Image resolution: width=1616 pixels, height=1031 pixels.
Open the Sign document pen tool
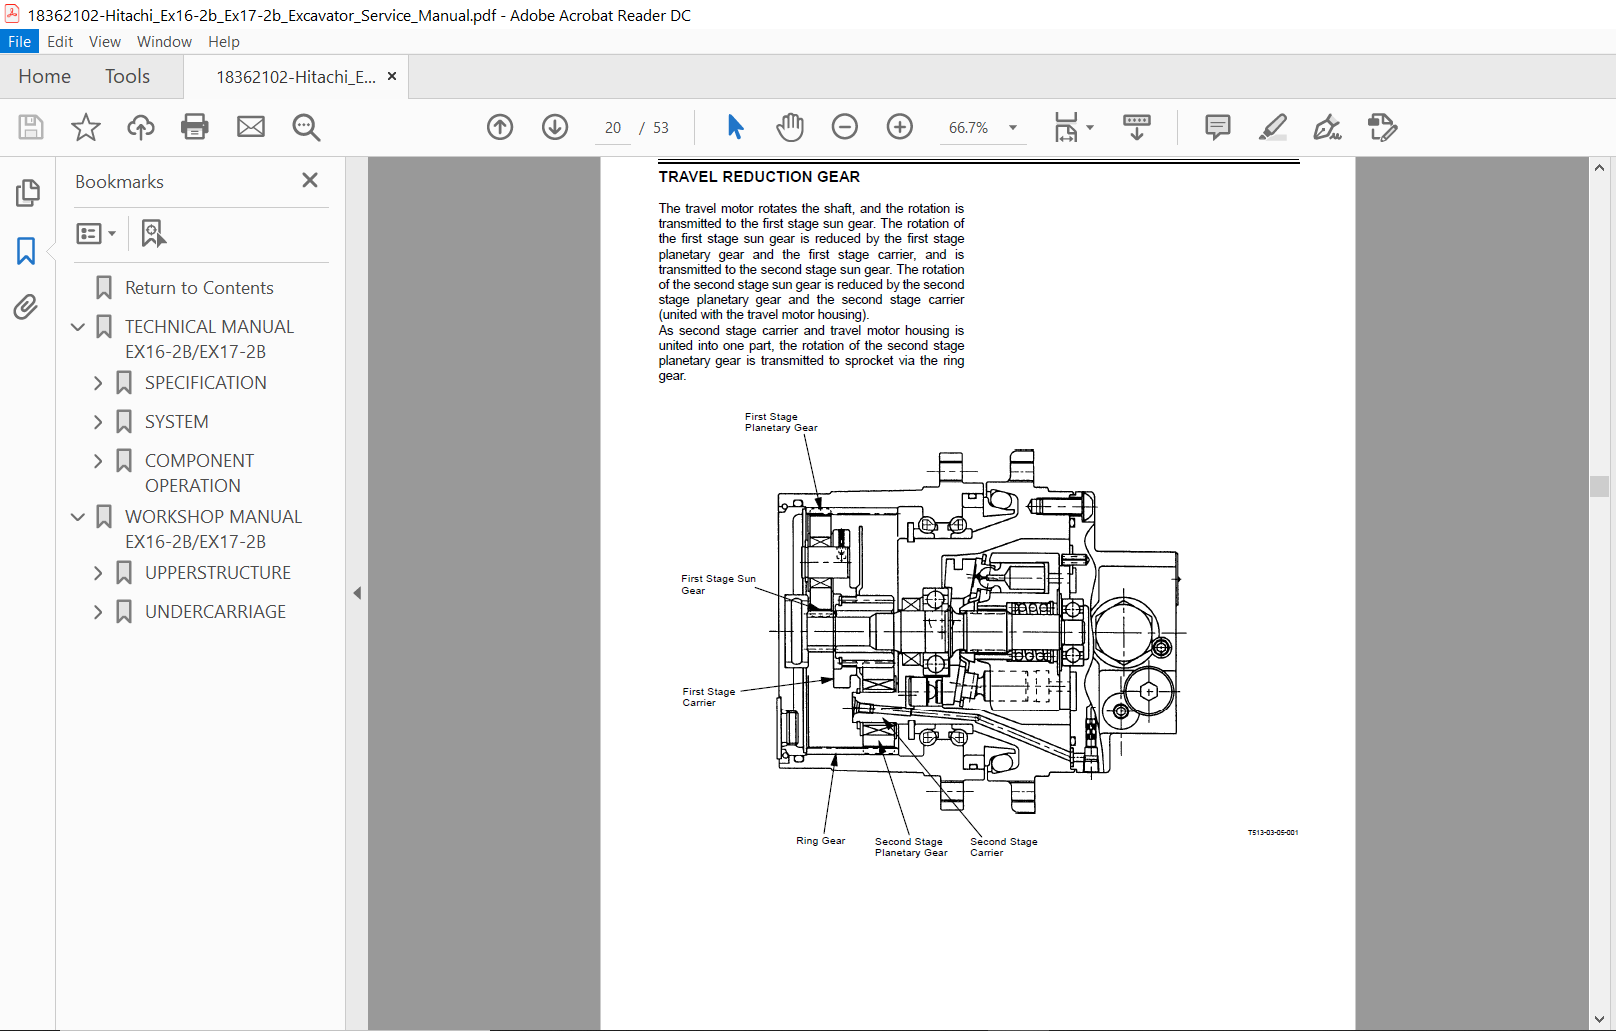point(1327,127)
